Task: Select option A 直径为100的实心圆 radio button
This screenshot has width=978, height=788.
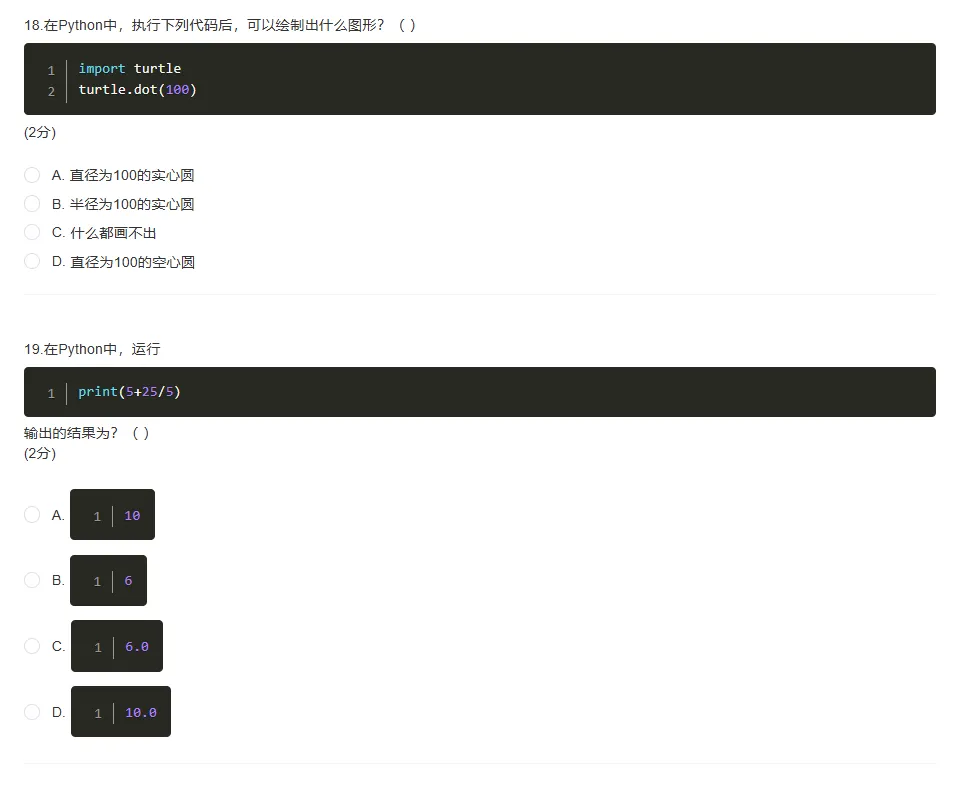Action: tap(32, 175)
